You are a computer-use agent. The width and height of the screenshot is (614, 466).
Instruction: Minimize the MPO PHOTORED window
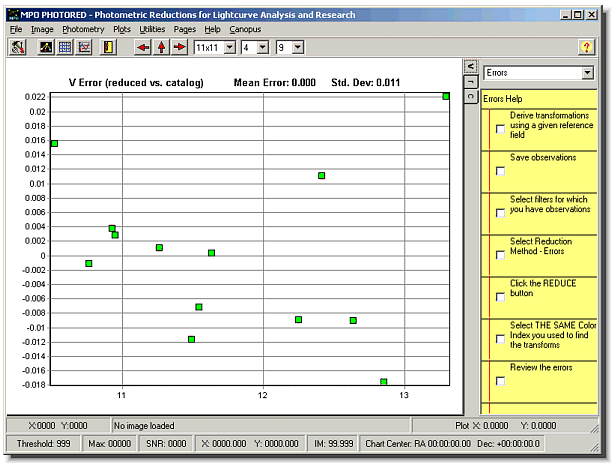tap(565, 15)
